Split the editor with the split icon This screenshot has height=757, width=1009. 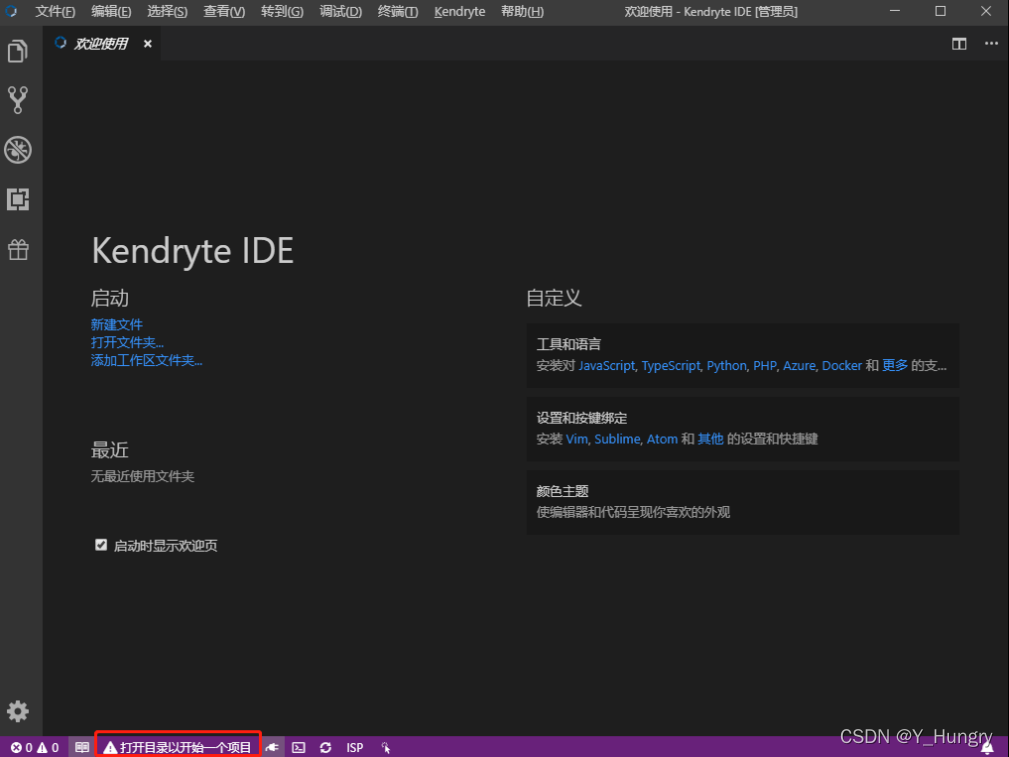[x=959, y=44]
